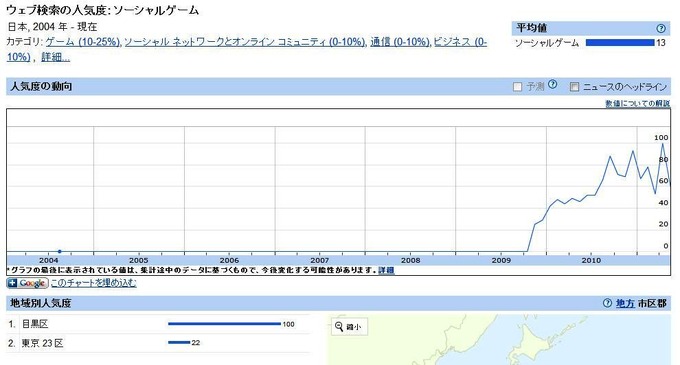Viewport: 680px width, 365px height.
Task: Click このチャートを埋め込む embed link
Action: click(x=93, y=283)
